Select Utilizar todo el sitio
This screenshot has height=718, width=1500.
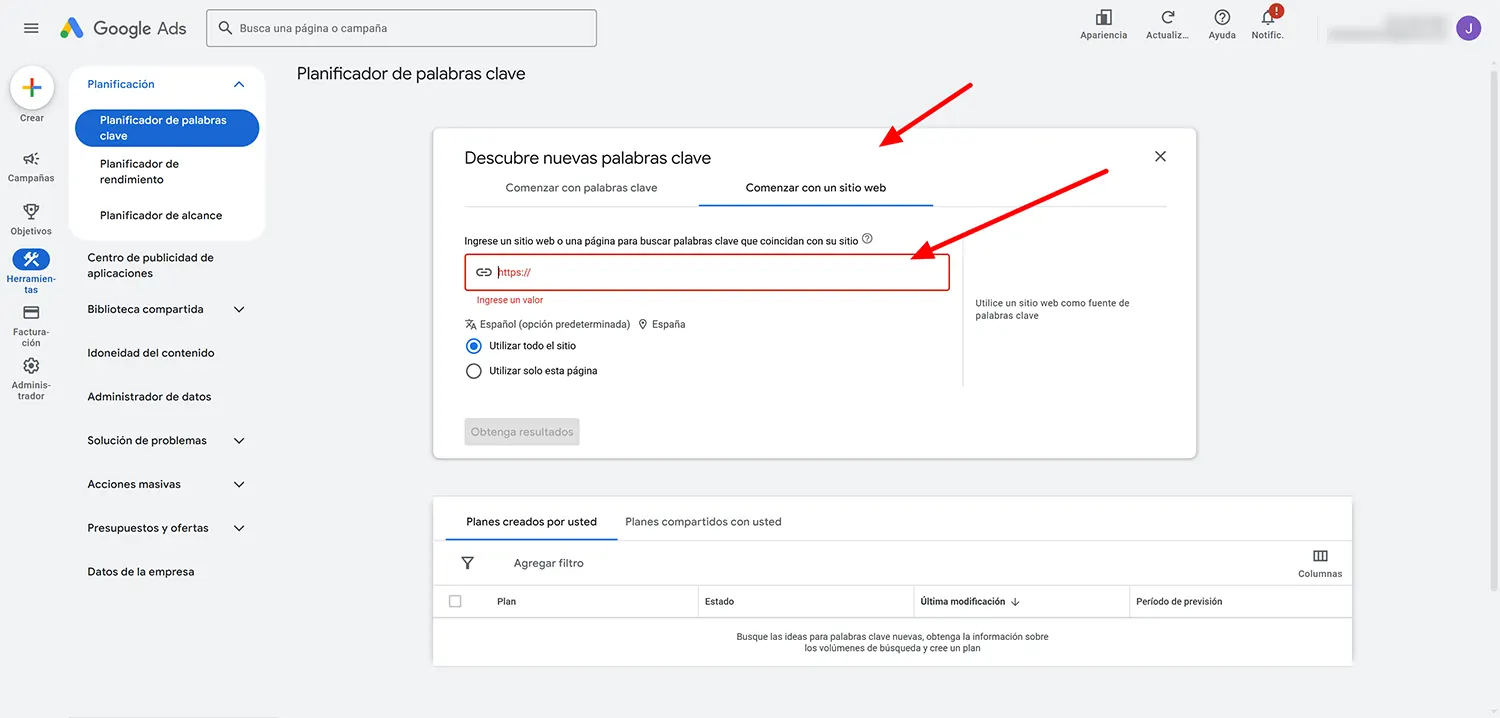coord(473,346)
